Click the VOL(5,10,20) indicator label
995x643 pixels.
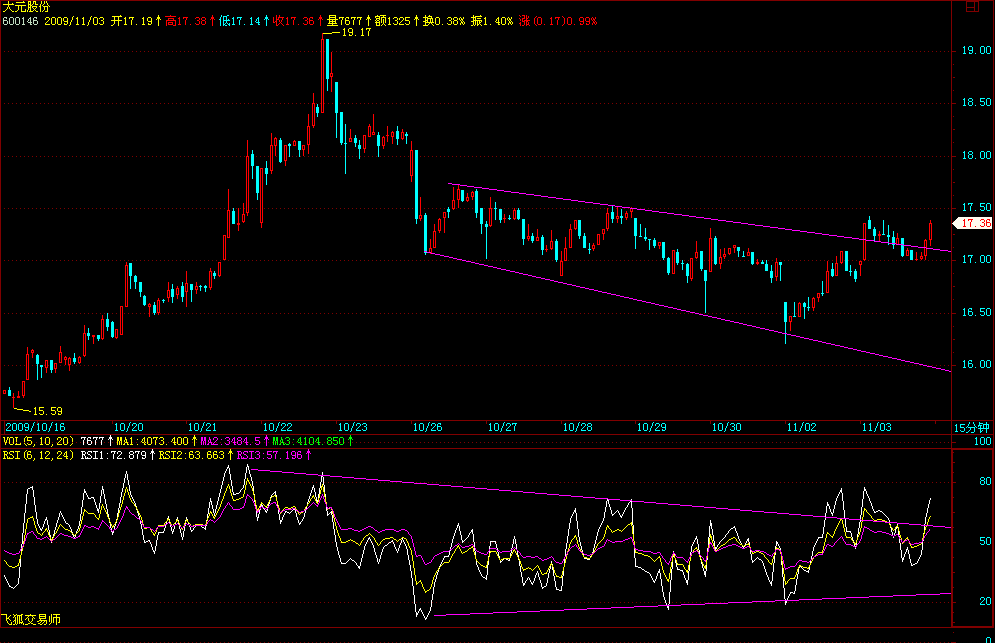coord(38,441)
